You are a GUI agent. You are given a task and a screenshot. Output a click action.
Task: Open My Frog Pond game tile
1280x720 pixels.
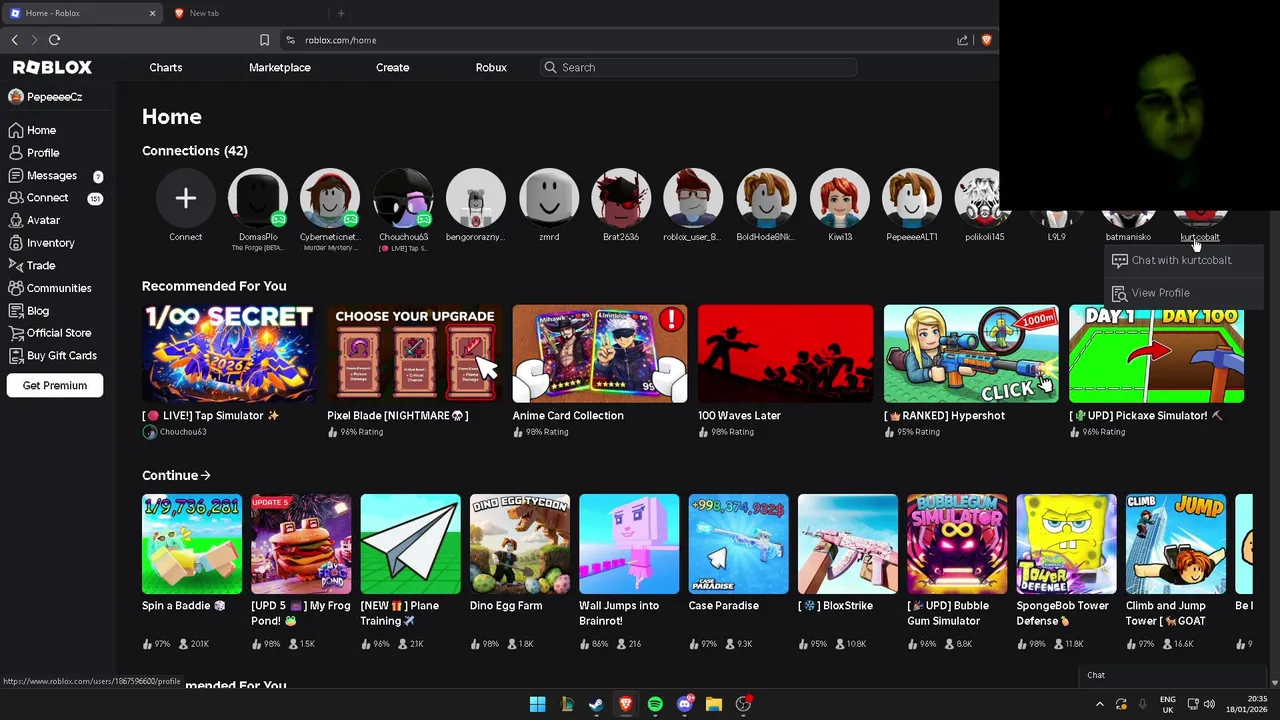(x=301, y=544)
